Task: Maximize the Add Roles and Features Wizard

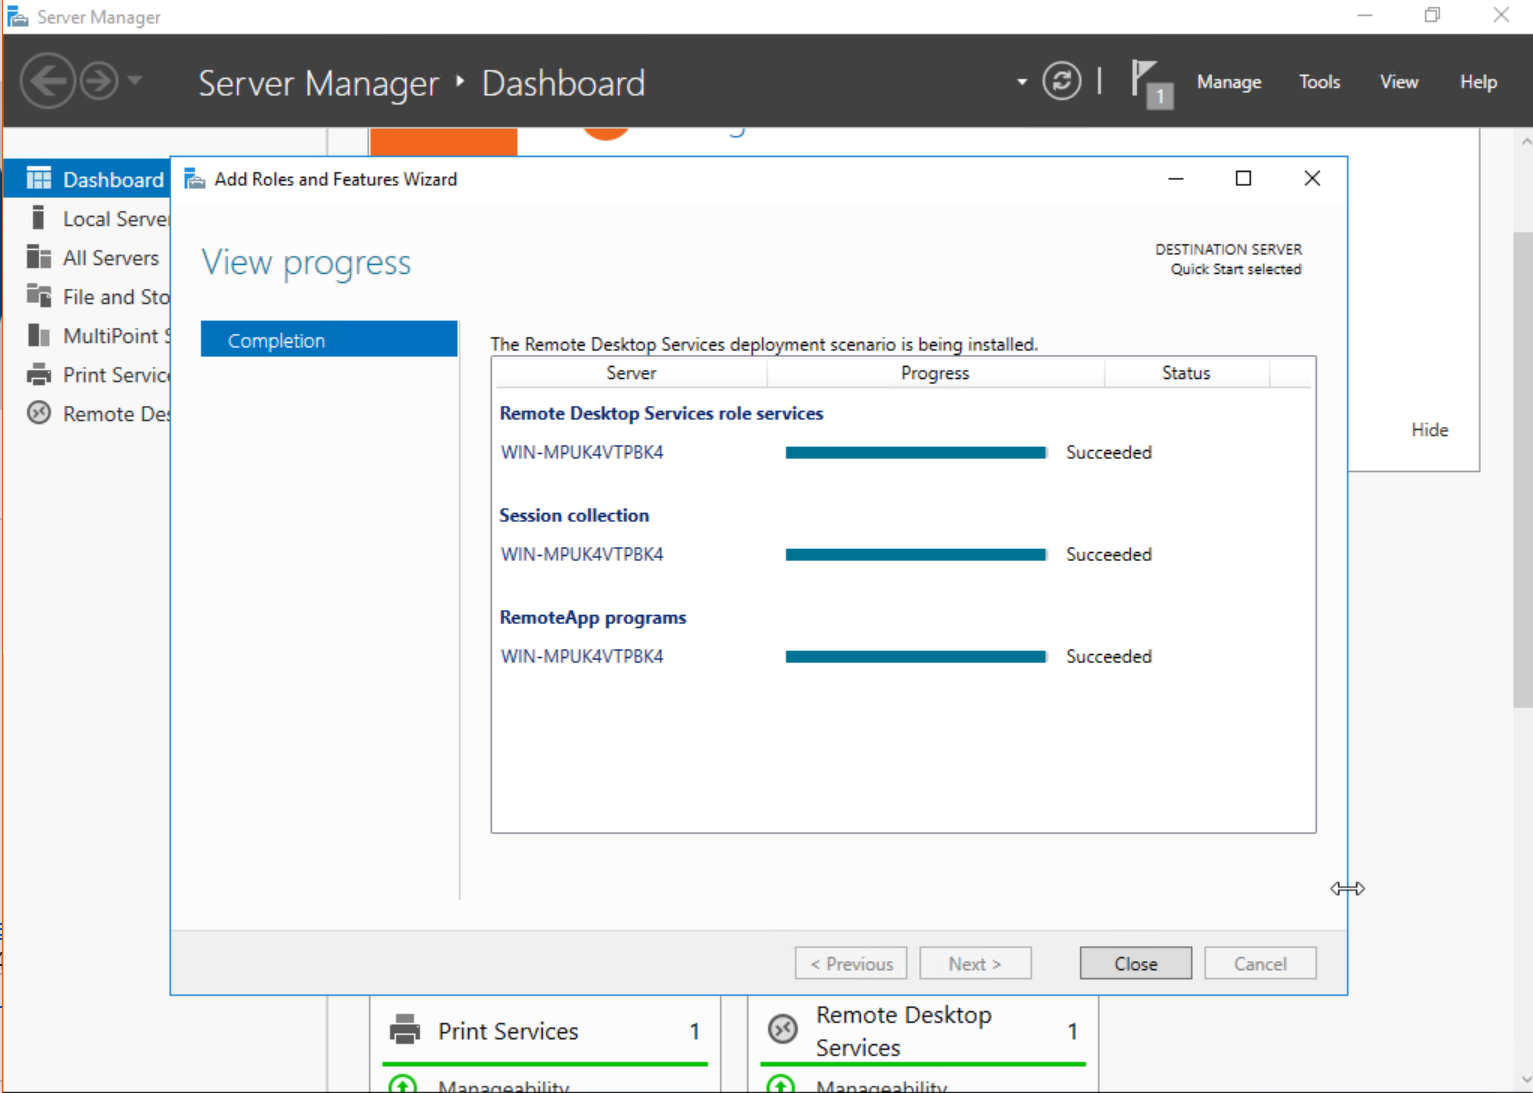Action: point(1243,178)
